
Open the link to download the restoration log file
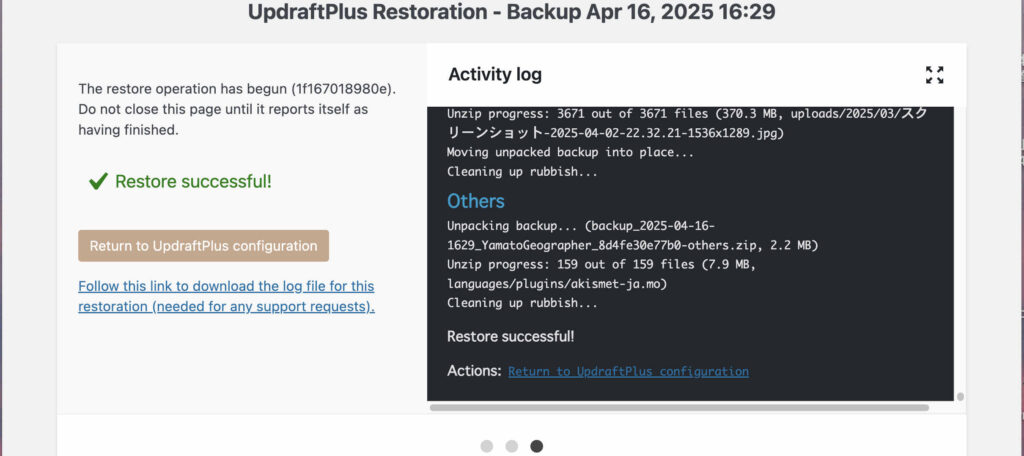(227, 297)
